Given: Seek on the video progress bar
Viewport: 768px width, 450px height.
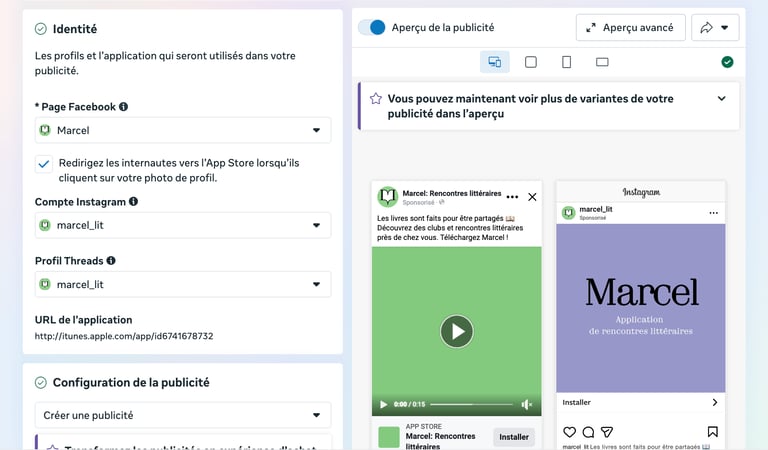Looking at the screenshot, I should tap(471, 404).
